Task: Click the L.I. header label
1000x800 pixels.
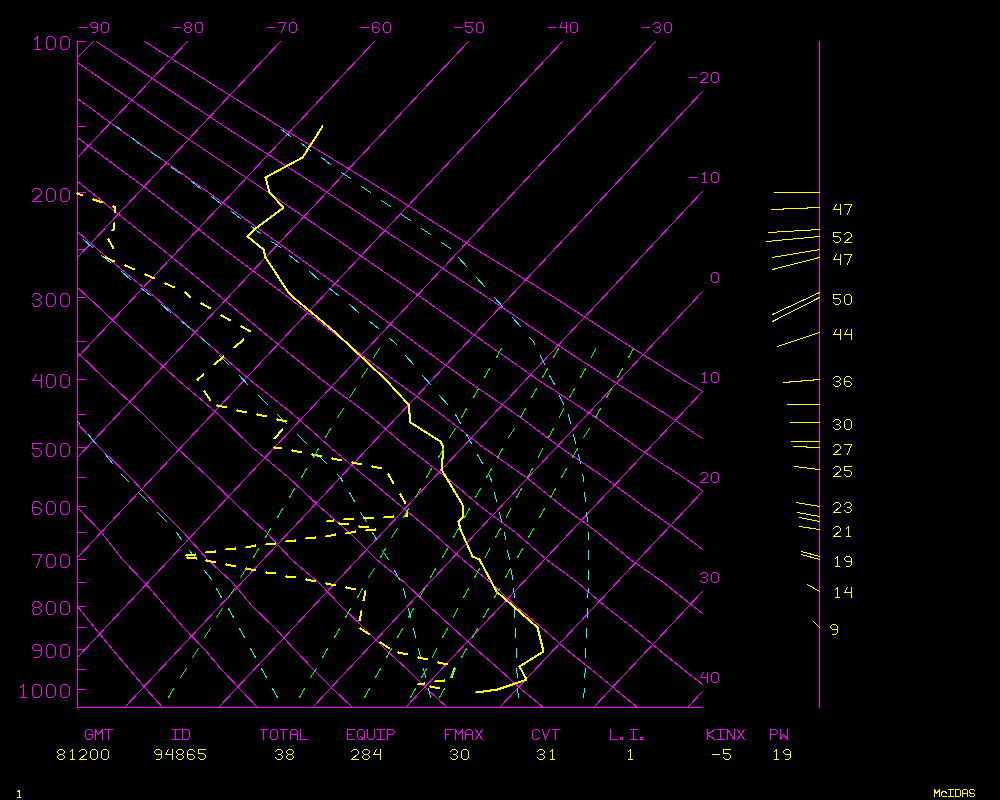Action: click(x=627, y=735)
